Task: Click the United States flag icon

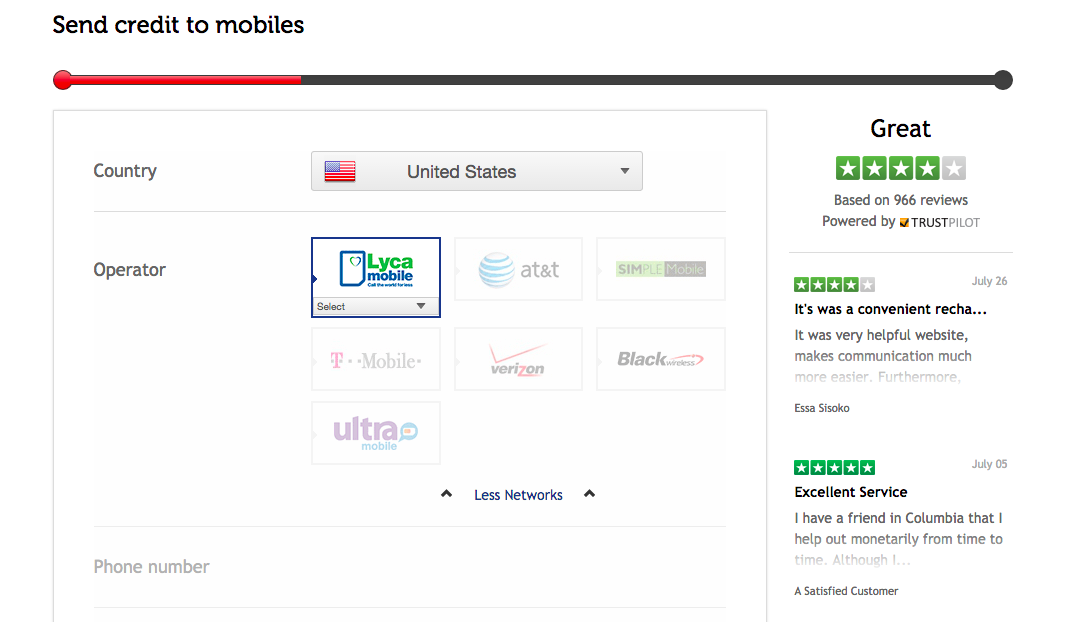Action: tap(340, 171)
